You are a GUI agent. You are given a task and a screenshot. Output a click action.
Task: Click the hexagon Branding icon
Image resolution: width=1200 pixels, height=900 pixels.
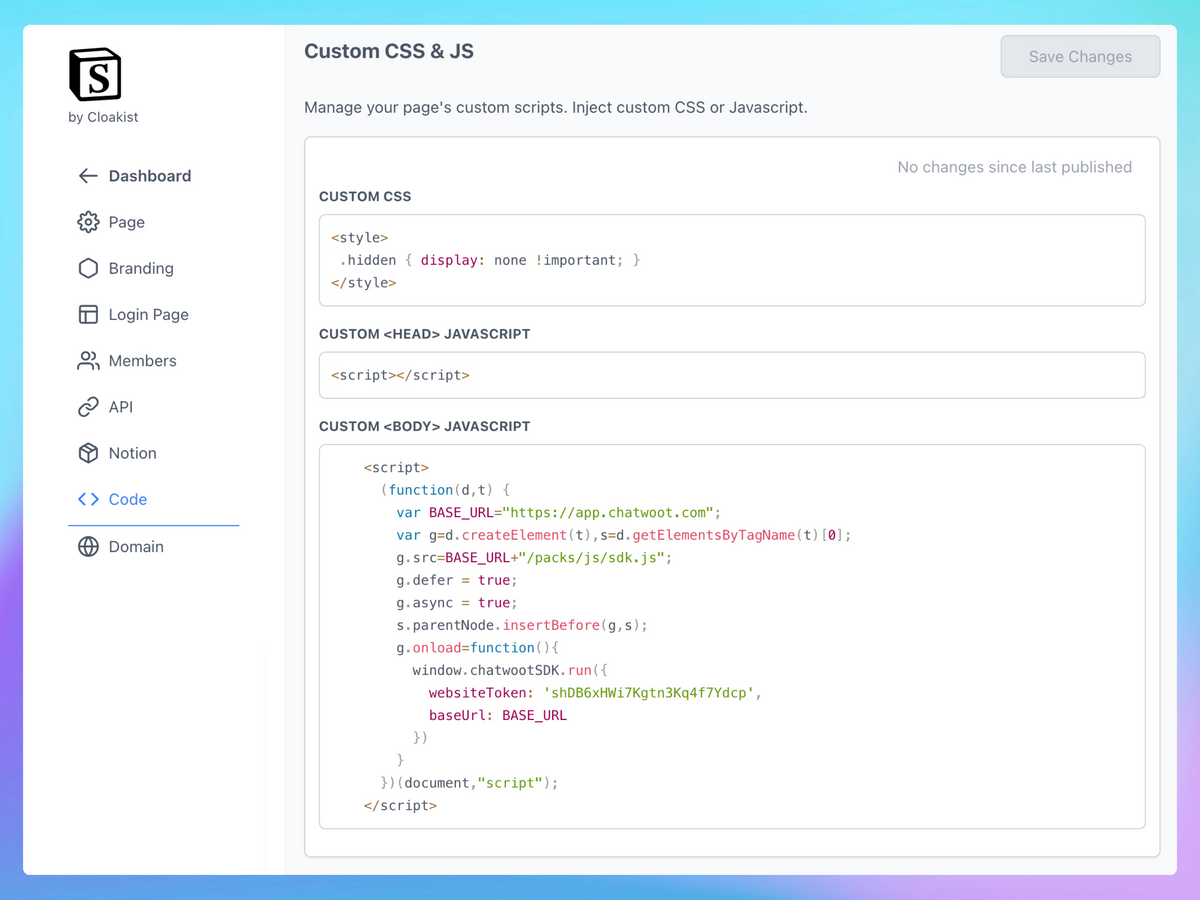pos(88,268)
